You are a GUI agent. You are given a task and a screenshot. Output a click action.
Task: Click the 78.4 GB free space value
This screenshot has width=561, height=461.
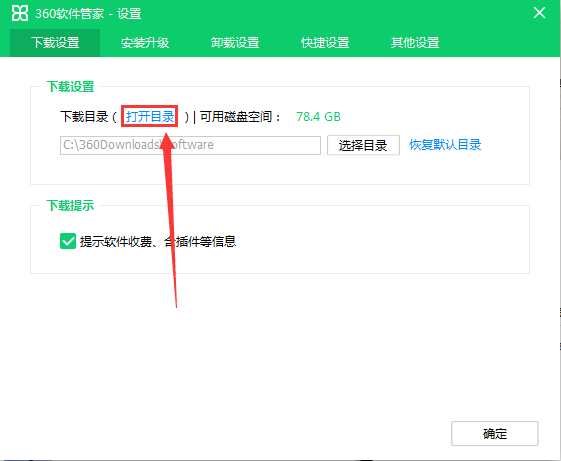tap(318, 117)
